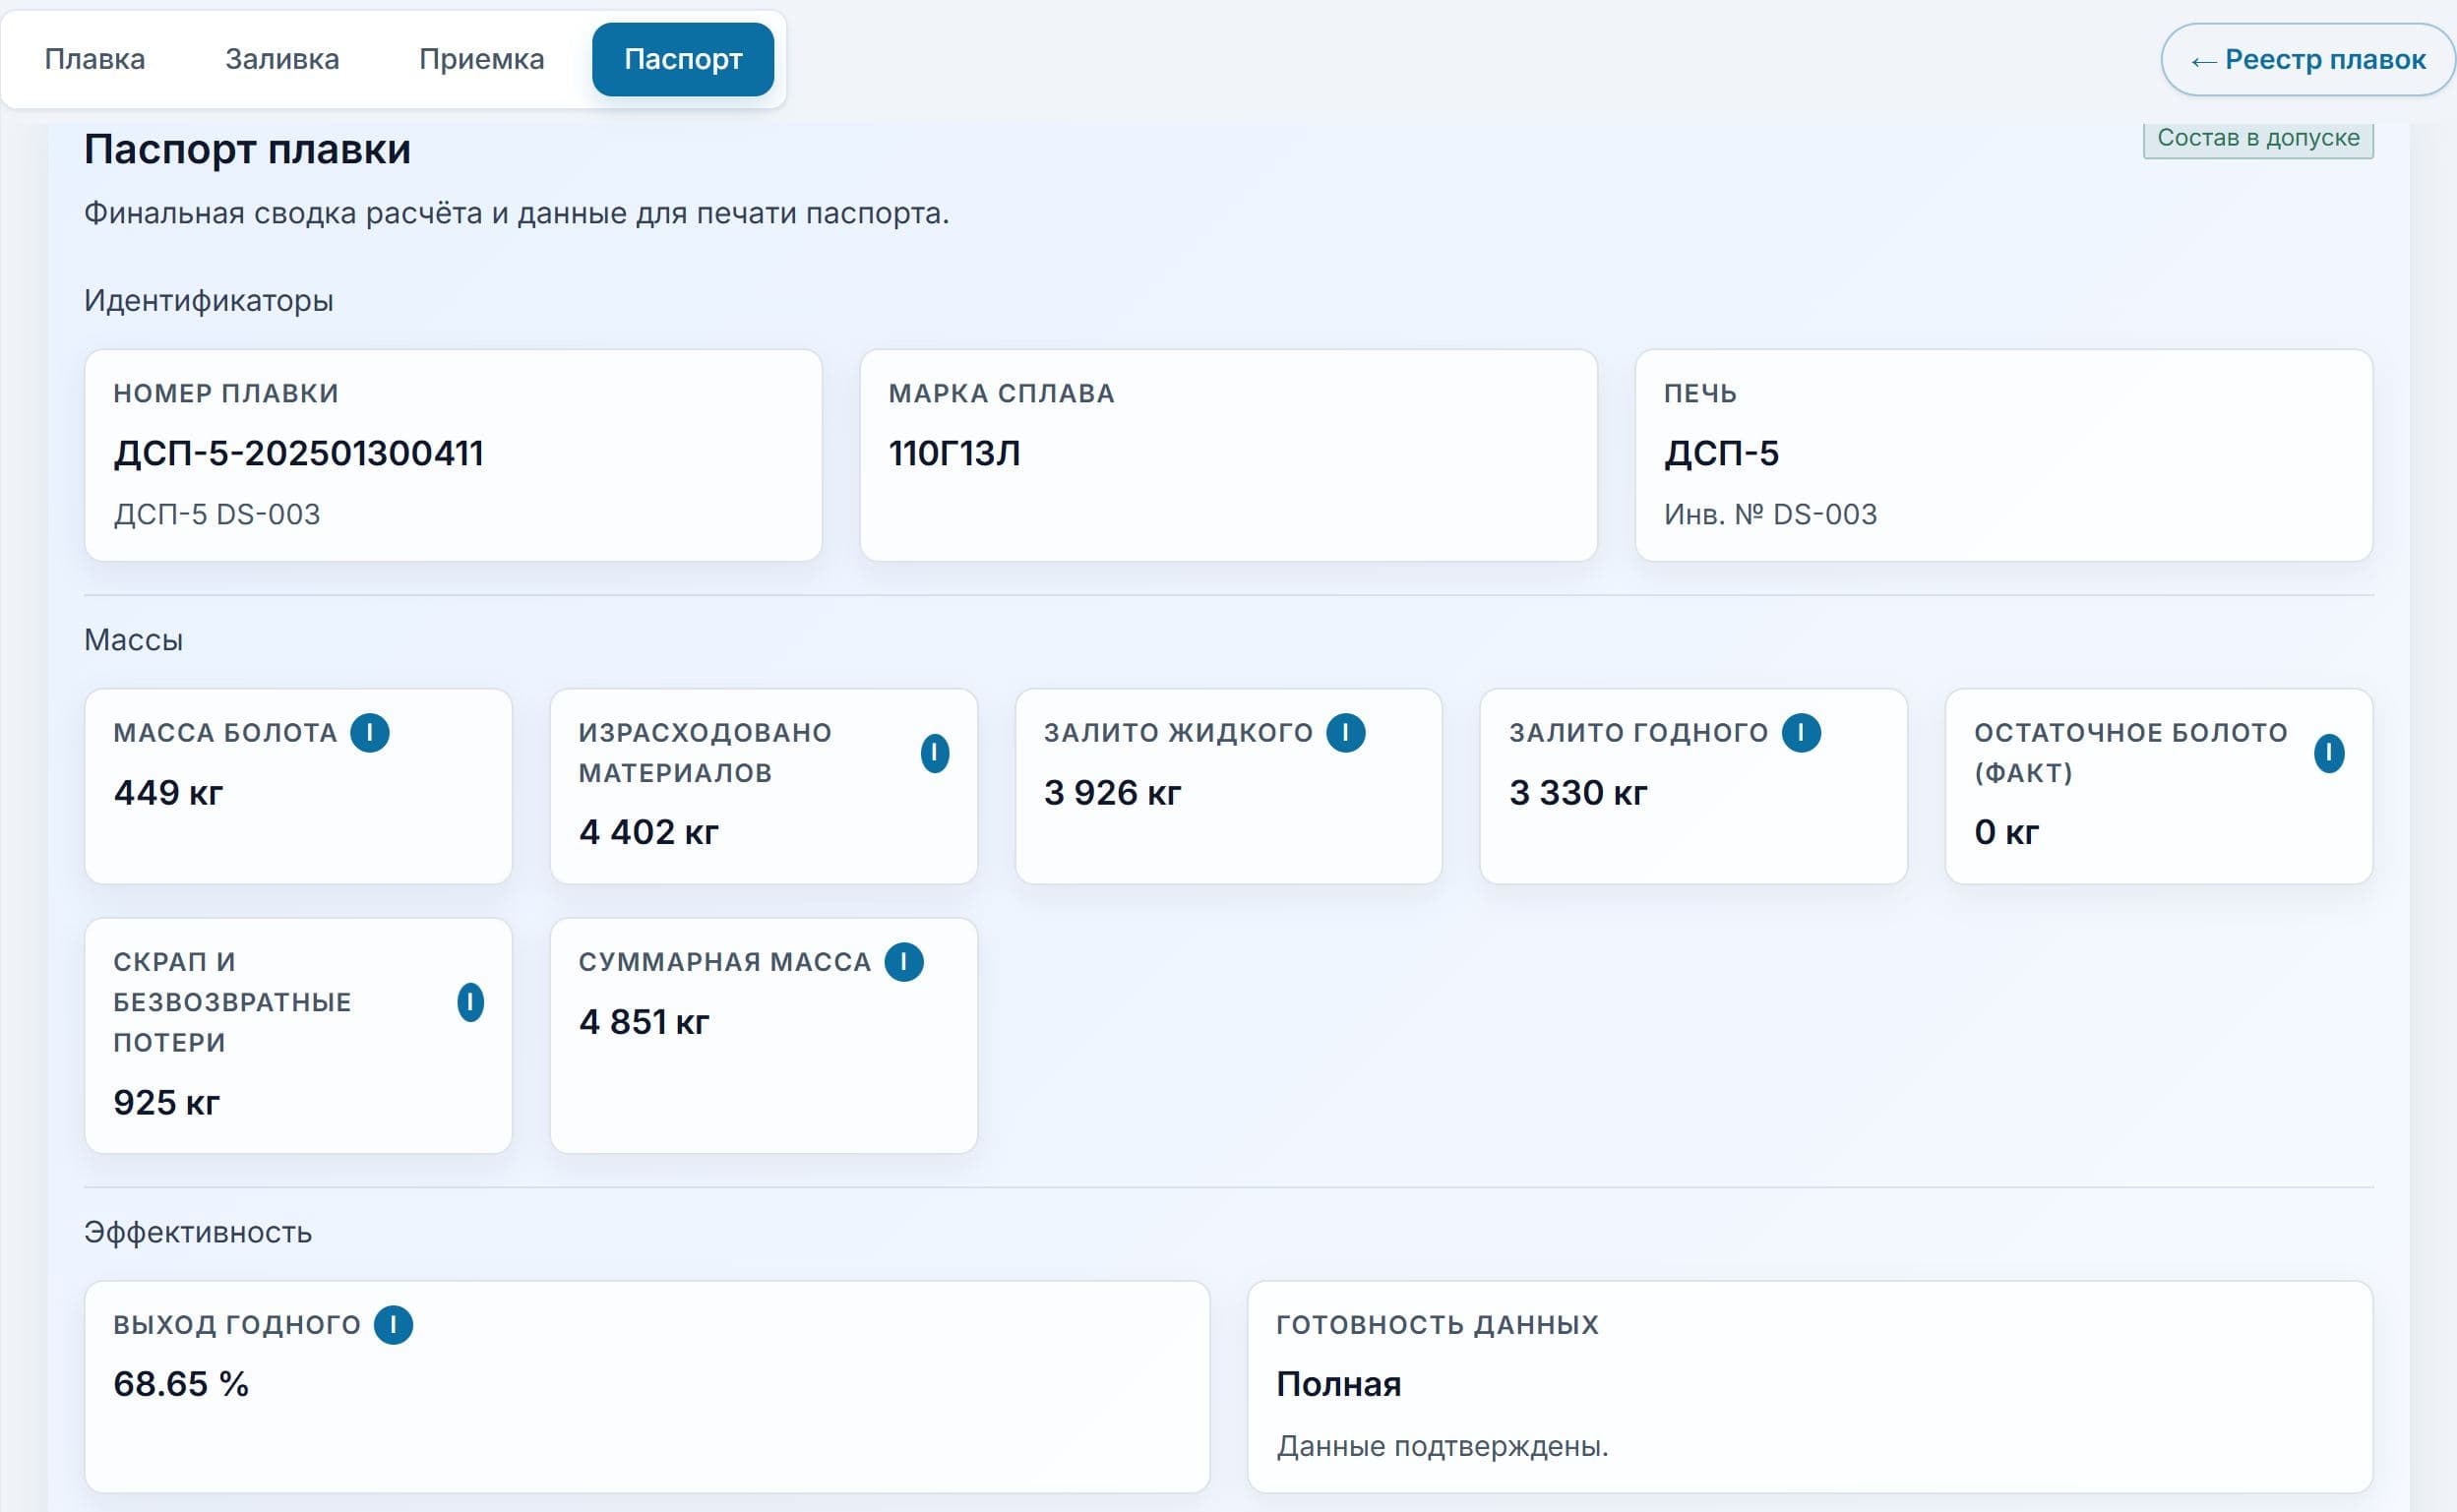Click the Массы section label
The width and height of the screenshot is (2457, 1512).
(133, 640)
